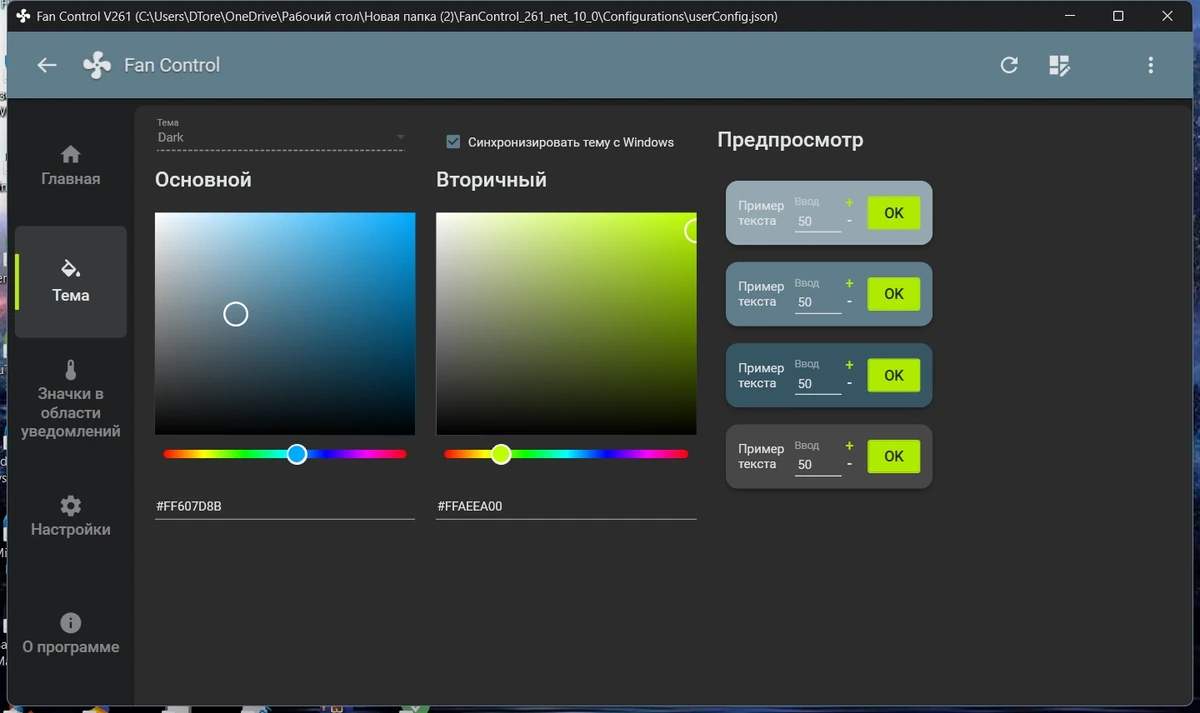
Task: Click the #FFAEEA00 hex input field
Action: [566, 506]
